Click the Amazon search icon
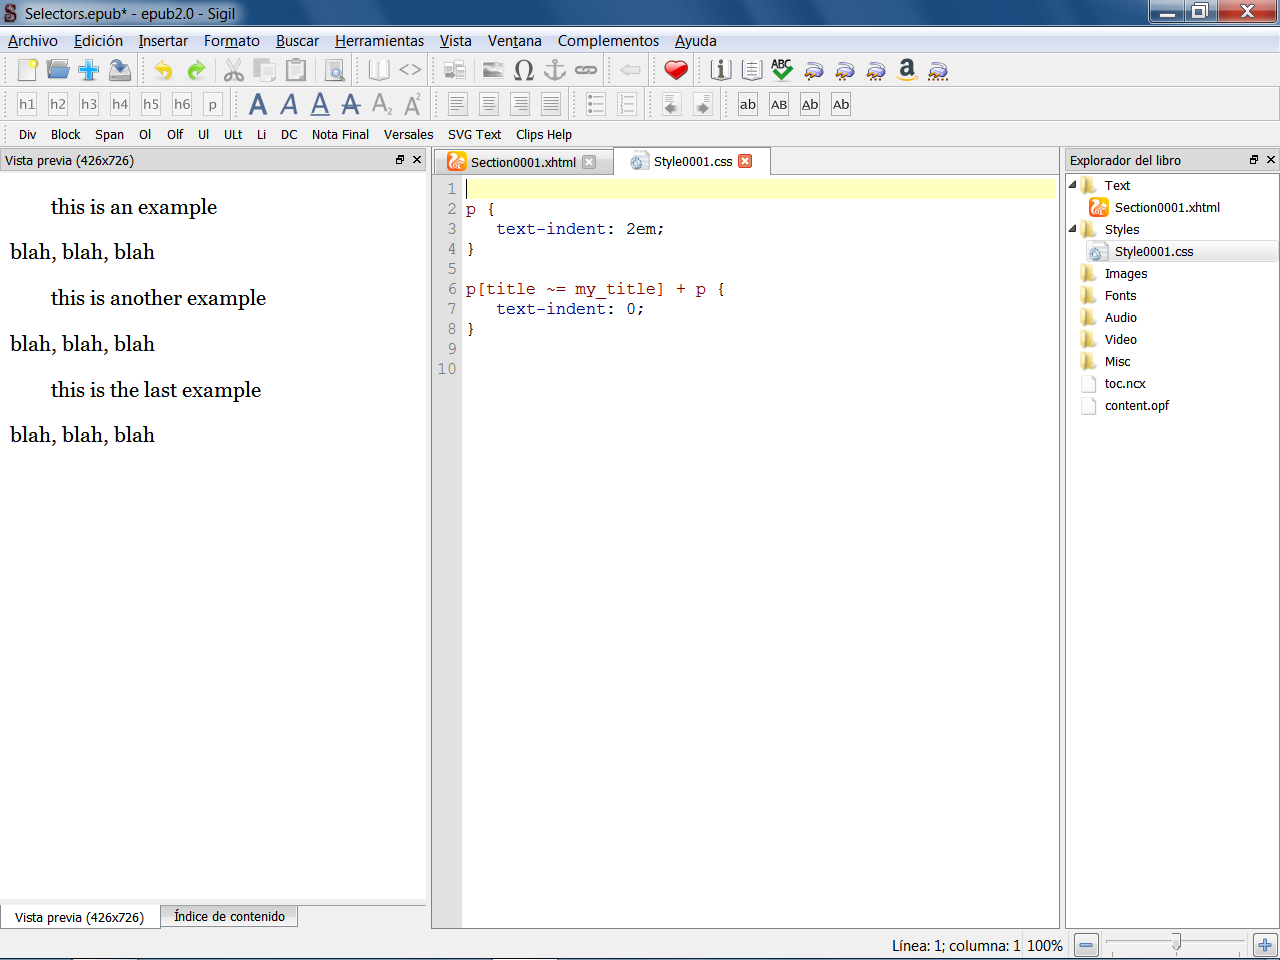The image size is (1280, 960). tap(907, 70)
